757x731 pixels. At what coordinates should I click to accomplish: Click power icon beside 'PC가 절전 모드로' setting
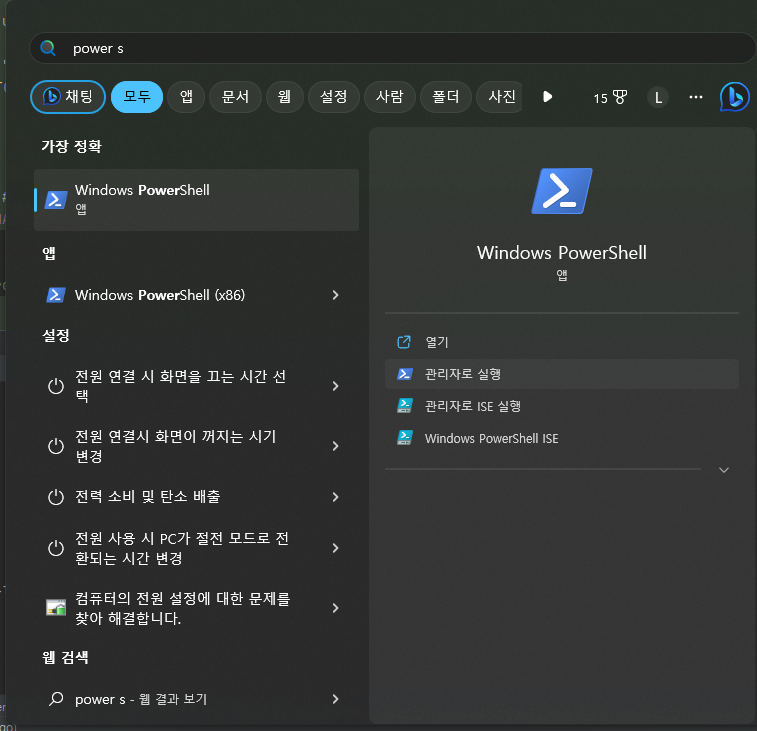pyautogui.click(x=56, y=548)
